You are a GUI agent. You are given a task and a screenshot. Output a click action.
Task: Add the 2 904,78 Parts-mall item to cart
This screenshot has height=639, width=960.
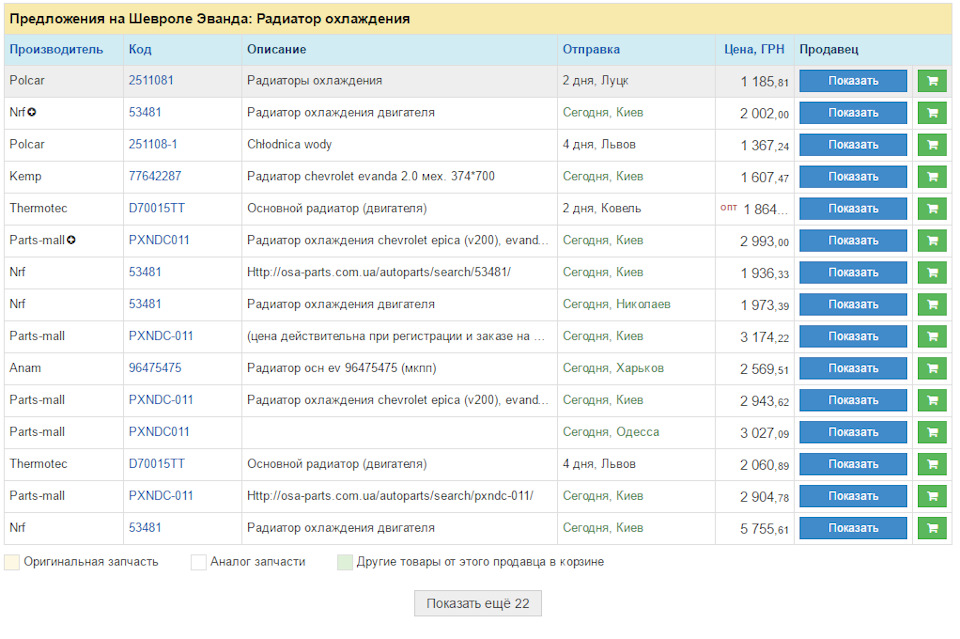pyautogui.click(x=932, y=496)
